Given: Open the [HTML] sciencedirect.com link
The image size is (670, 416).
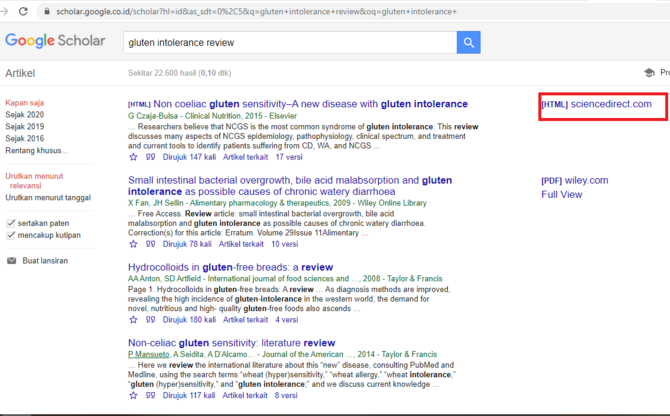Looking at the screenshot, I should click(x=597, y=104).
